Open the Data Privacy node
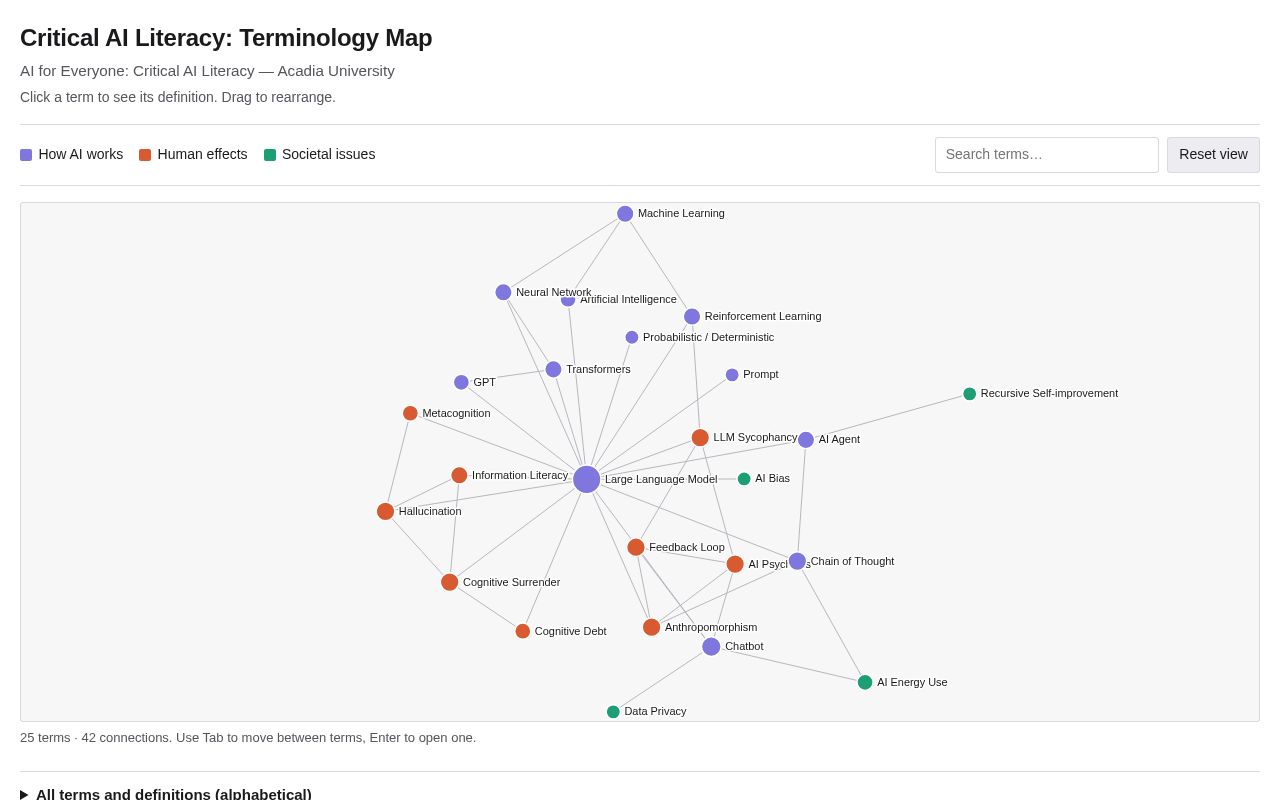The image size is (1280, 800). pyautogui.click(x=613, y=712)
